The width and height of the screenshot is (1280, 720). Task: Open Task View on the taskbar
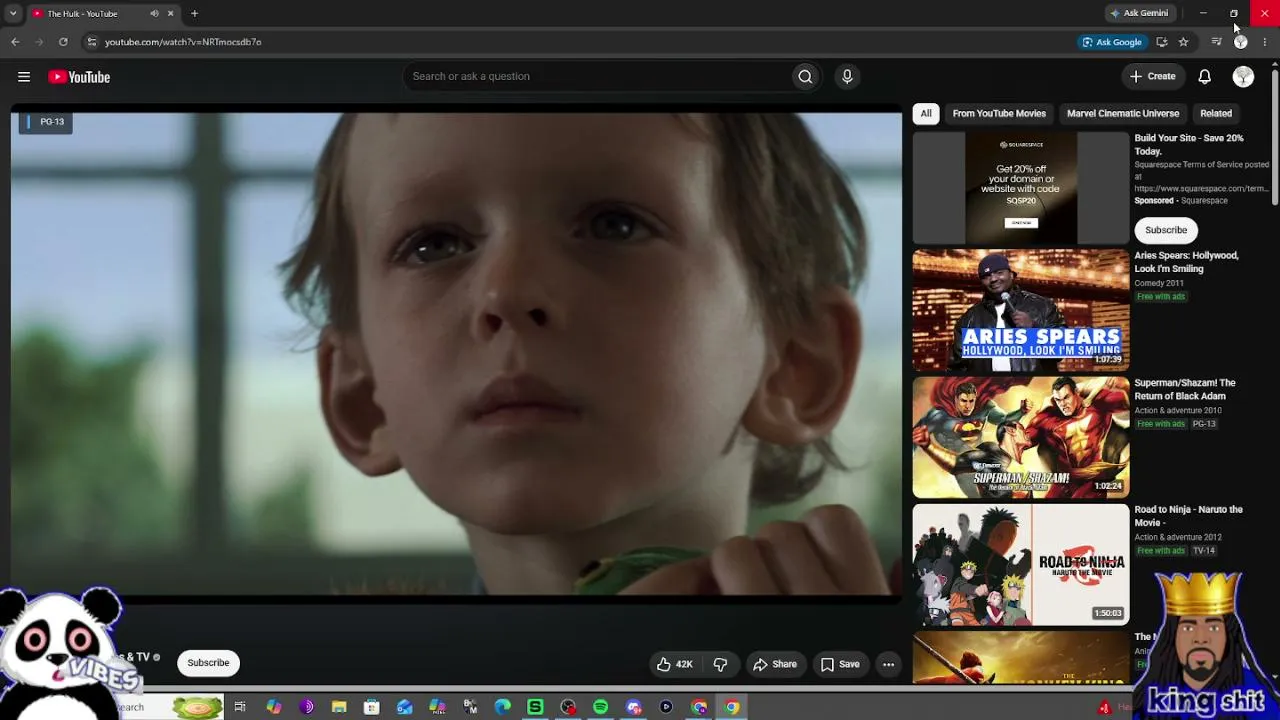[240, 707]
